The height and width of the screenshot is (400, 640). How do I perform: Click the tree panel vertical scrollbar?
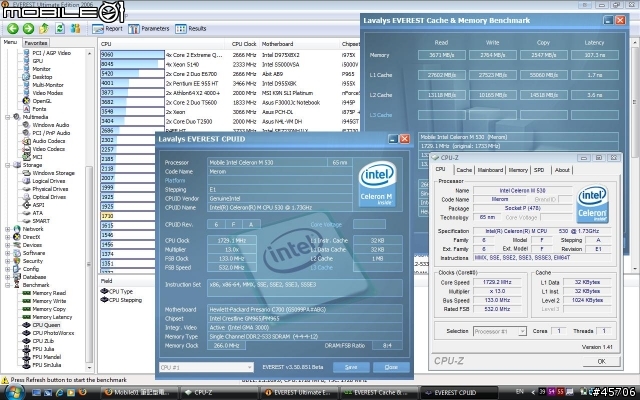point(89,210)
